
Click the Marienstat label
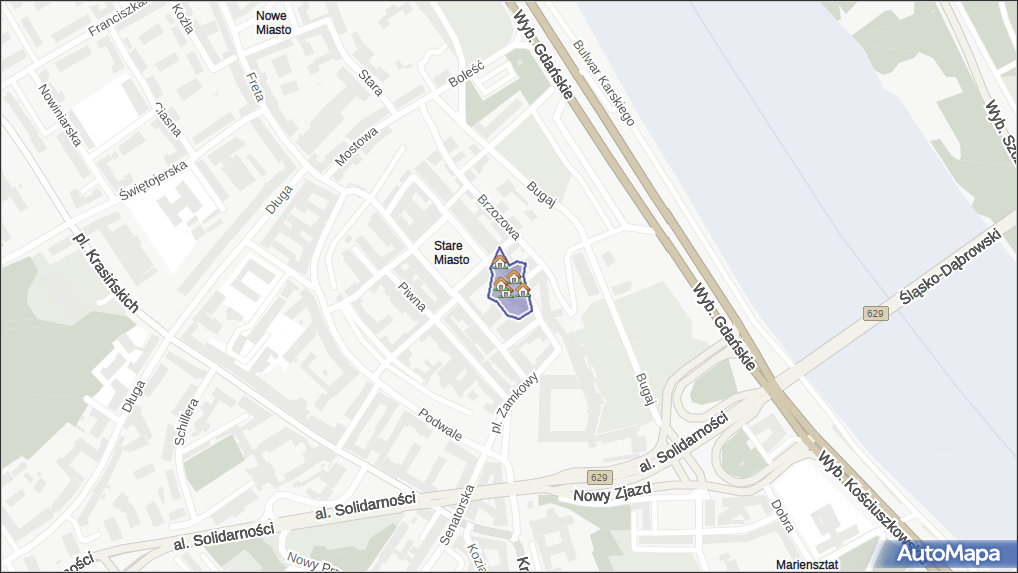pos(807,565)
